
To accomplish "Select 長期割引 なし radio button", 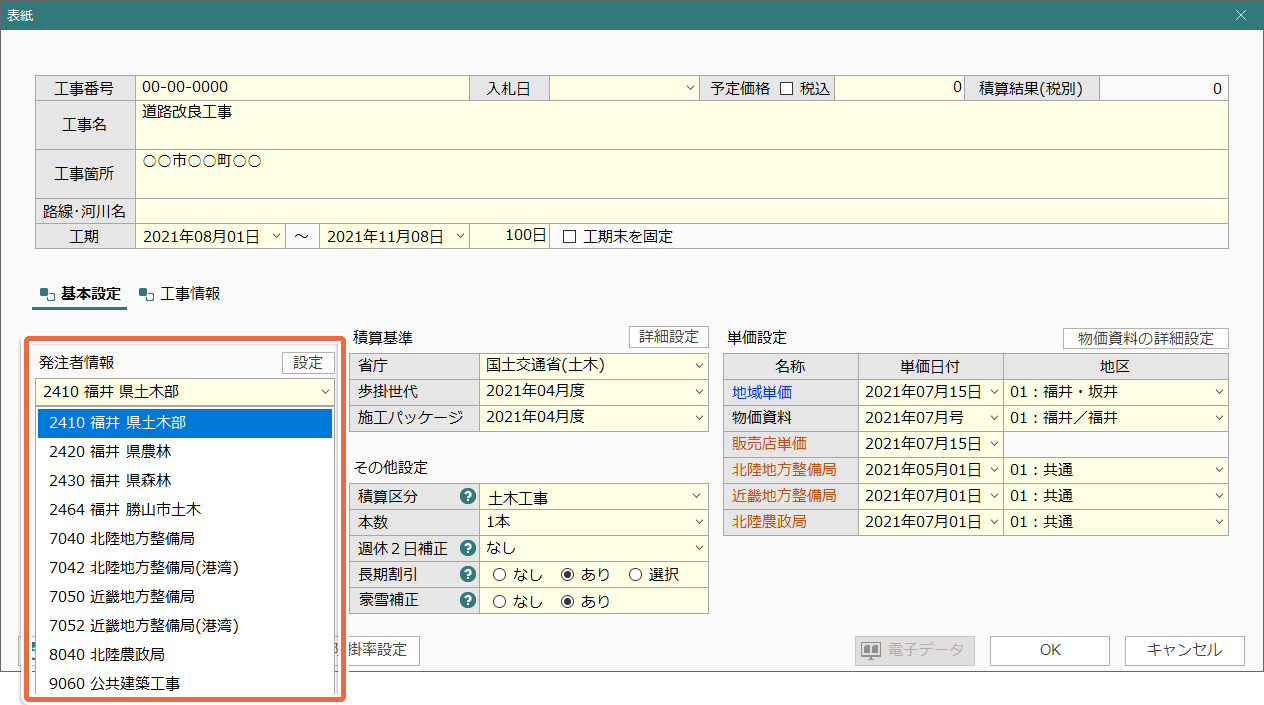I will coord(499,575).
